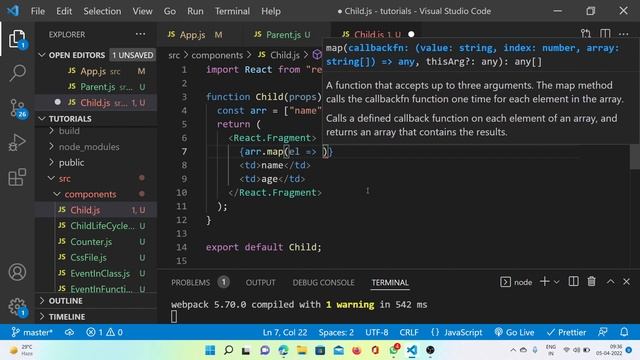Click the feedback icon in status bar
The height and width of the screenshot is (360, 640).
603,332
